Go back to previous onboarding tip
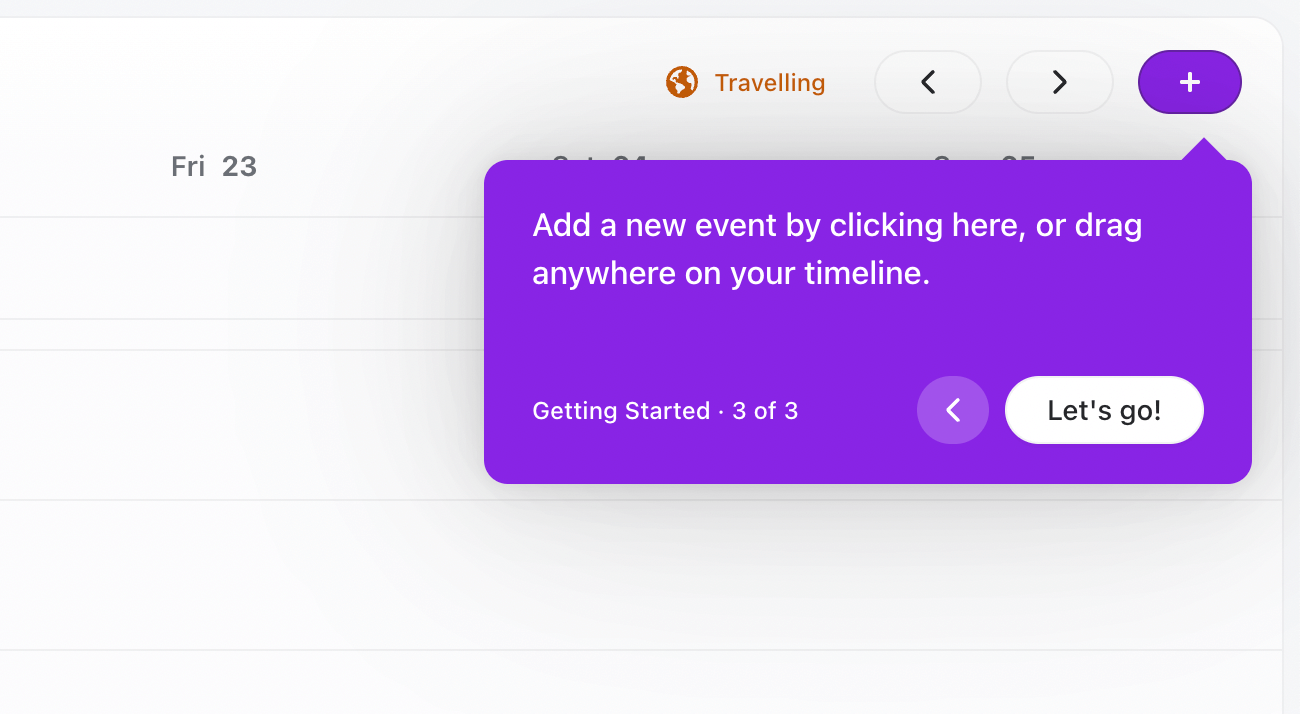Screen dimensions: 1300x714 (953, 410)
